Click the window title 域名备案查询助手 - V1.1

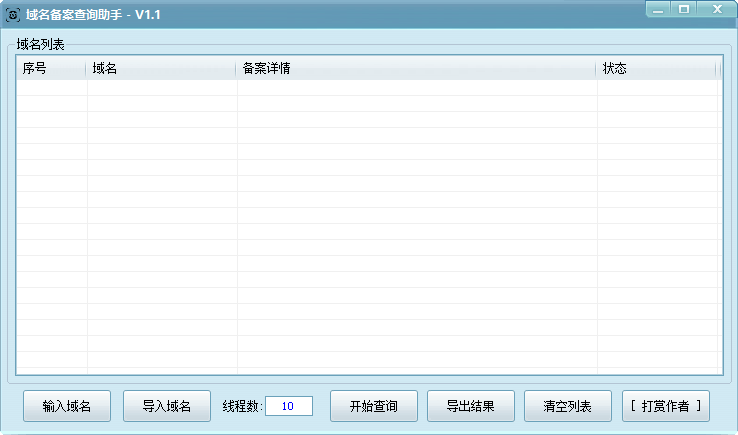pos(93,15)
